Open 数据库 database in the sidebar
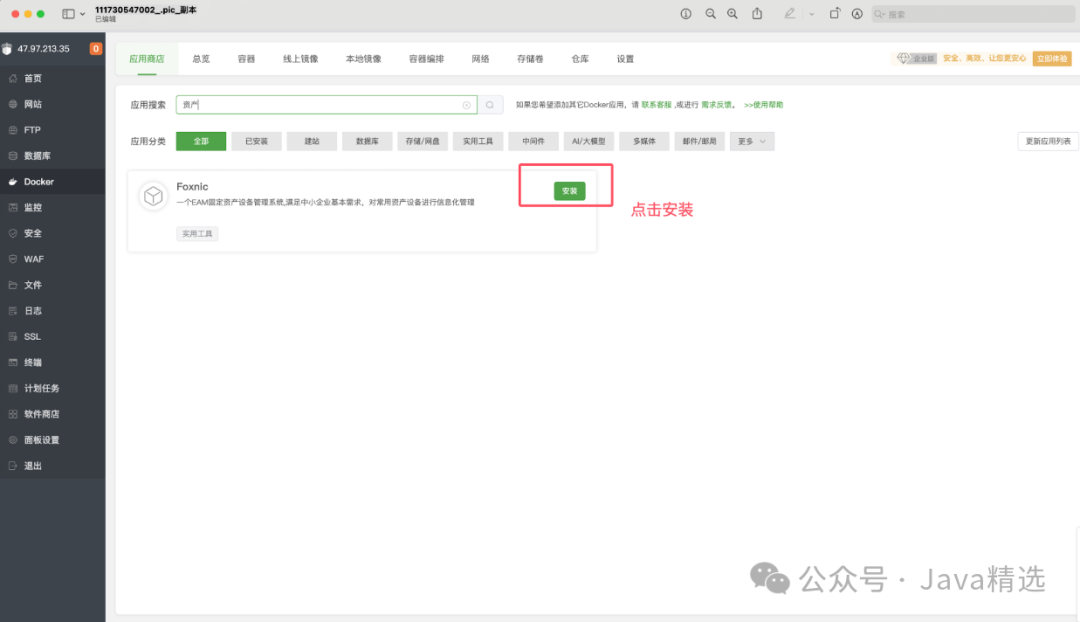This screenshot has width=1080, height=622. click(x=52, y=156)
